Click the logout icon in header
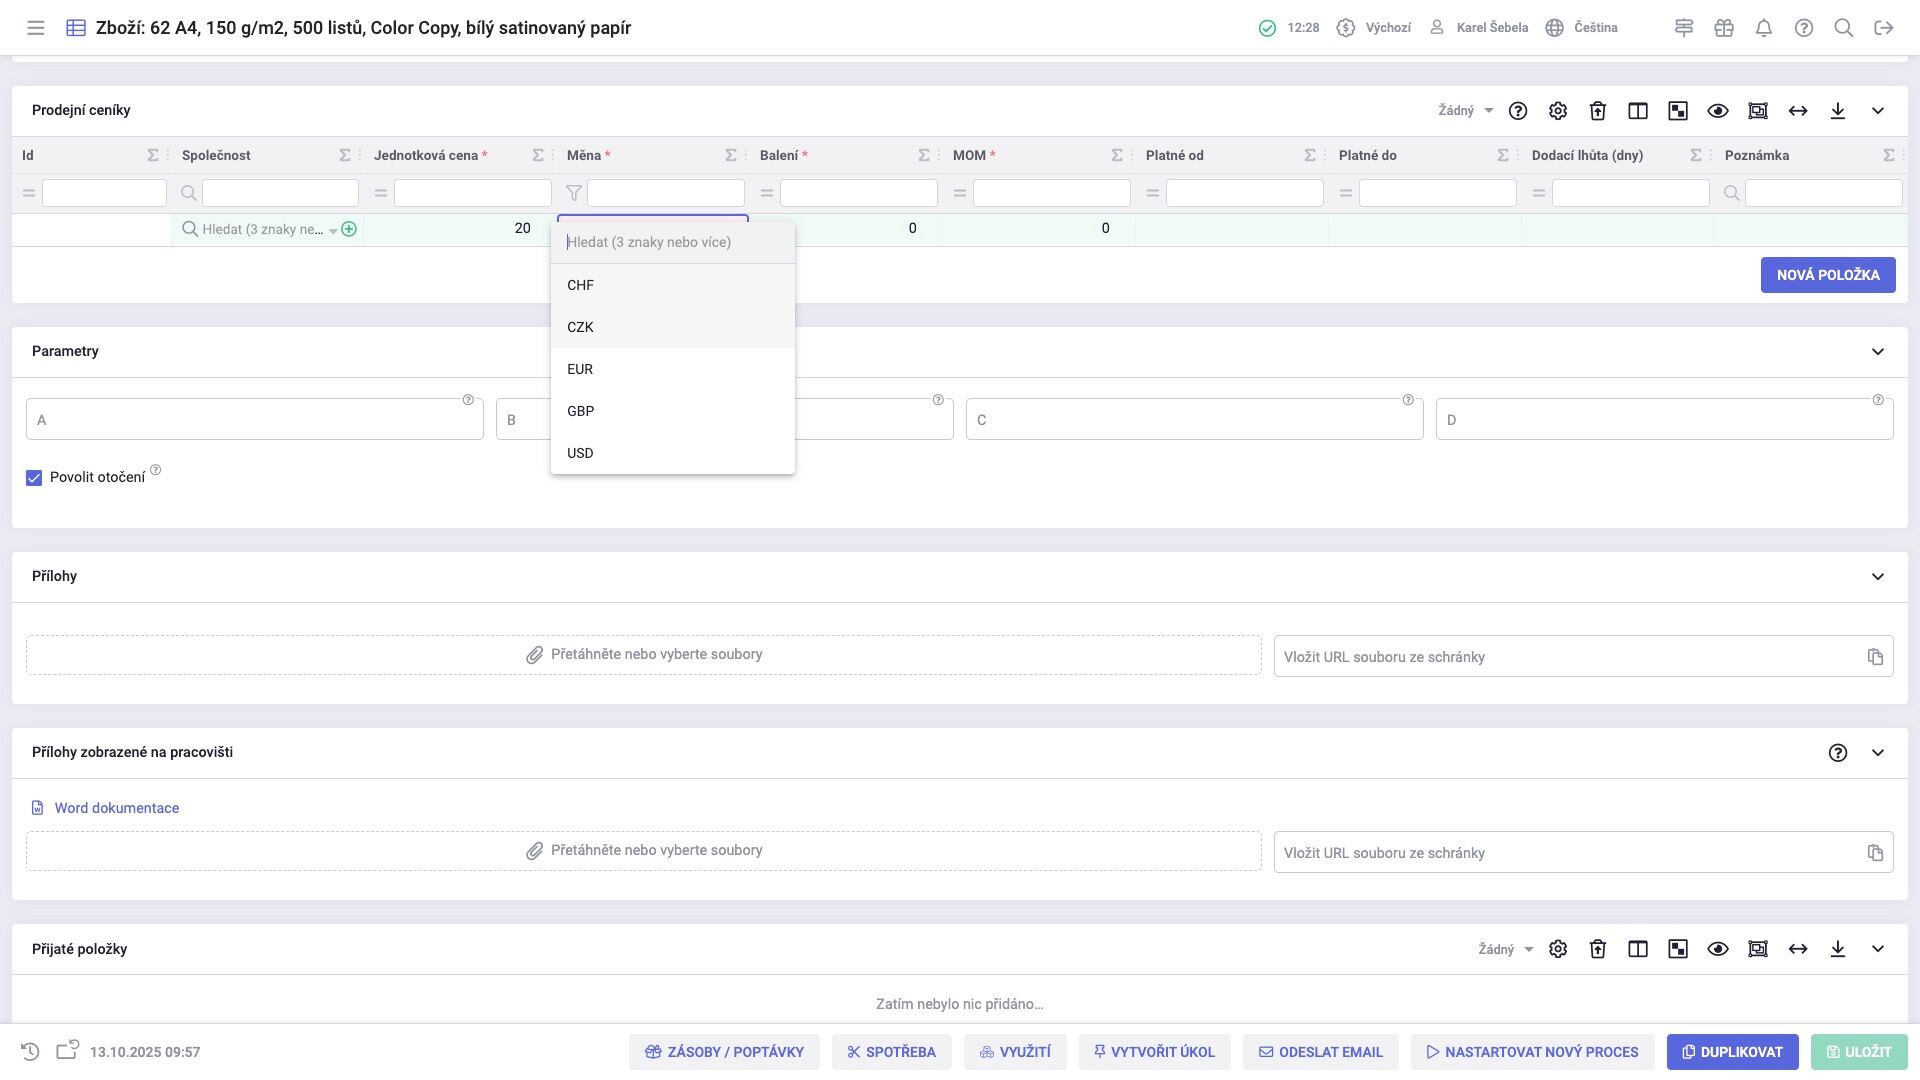Image resolution: width=1920 pixels, height=1080 pixels. (x=1884, y=28)
